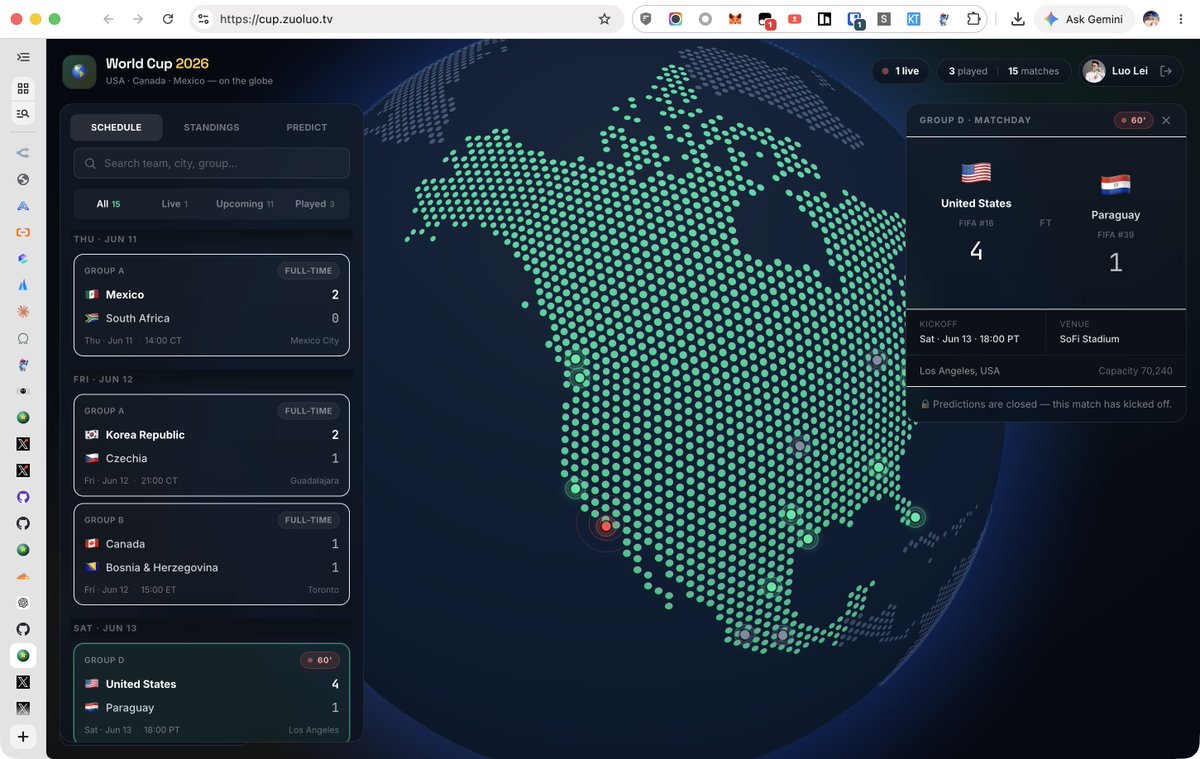The height and width of the screenshot is (759, 1200).
Task: Reload the page
Action: (x=168, y=19)
